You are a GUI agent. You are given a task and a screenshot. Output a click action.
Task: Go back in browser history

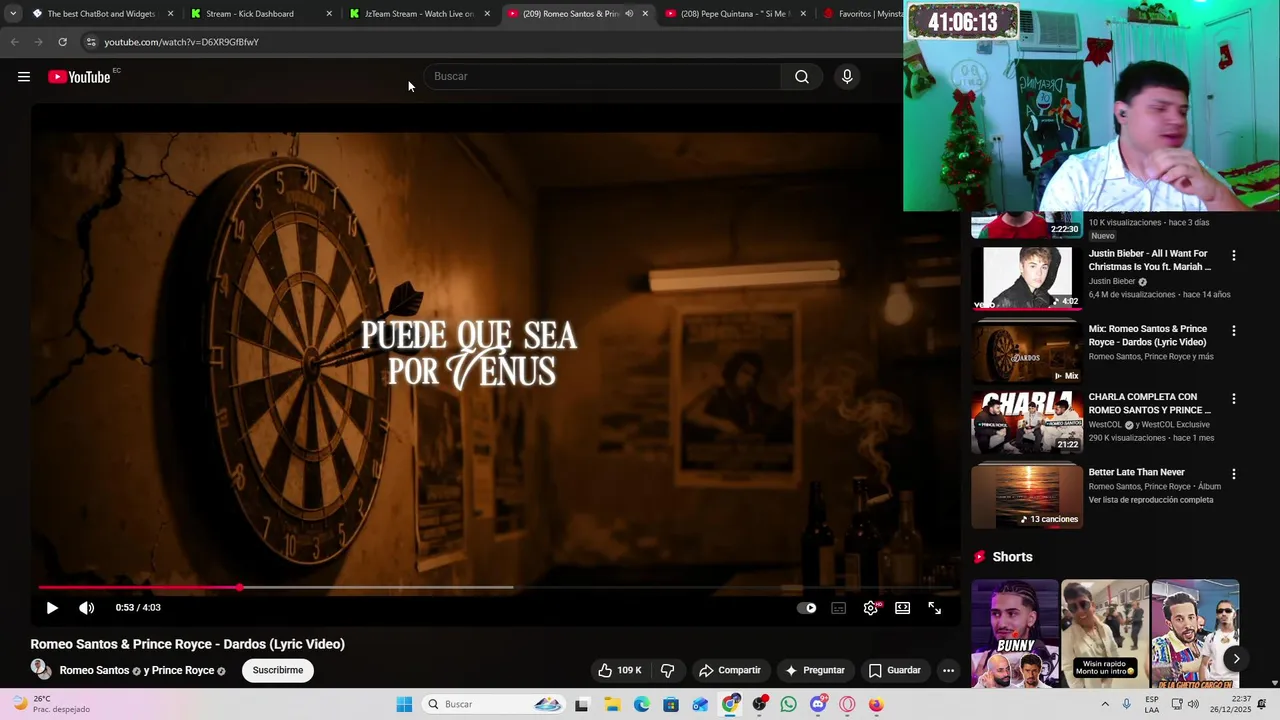tap(14, 42)
